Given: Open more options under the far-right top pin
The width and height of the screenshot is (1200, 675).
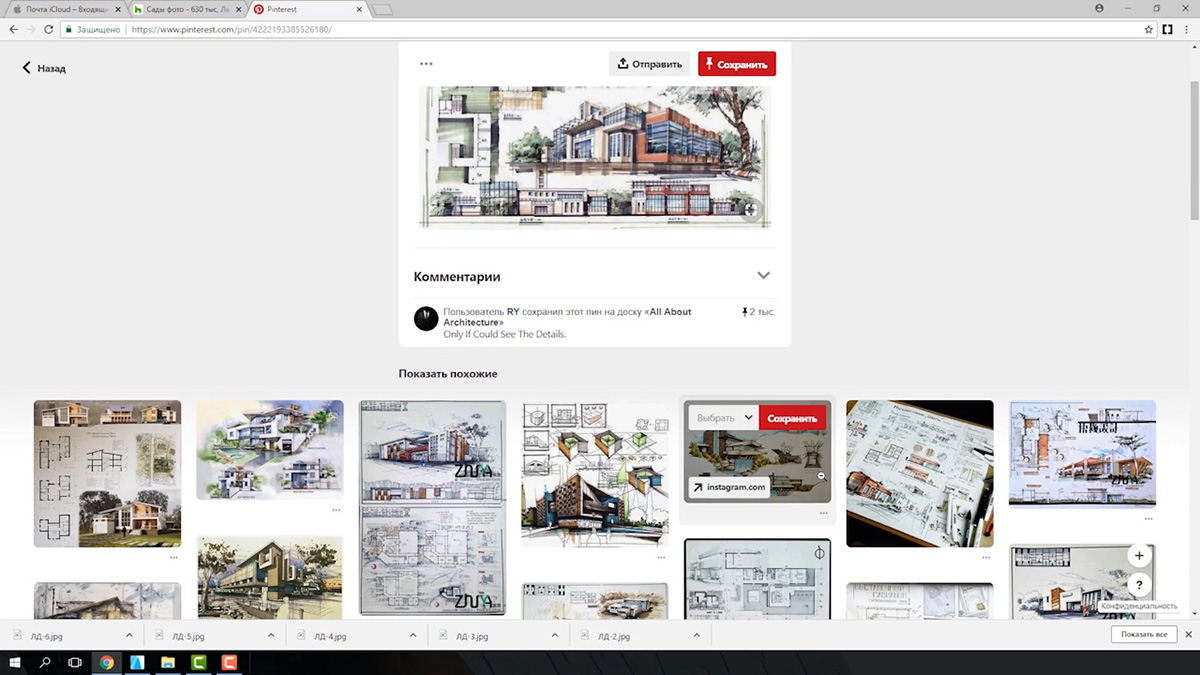Looking at the screenshot, I should tap(1149, 519).
